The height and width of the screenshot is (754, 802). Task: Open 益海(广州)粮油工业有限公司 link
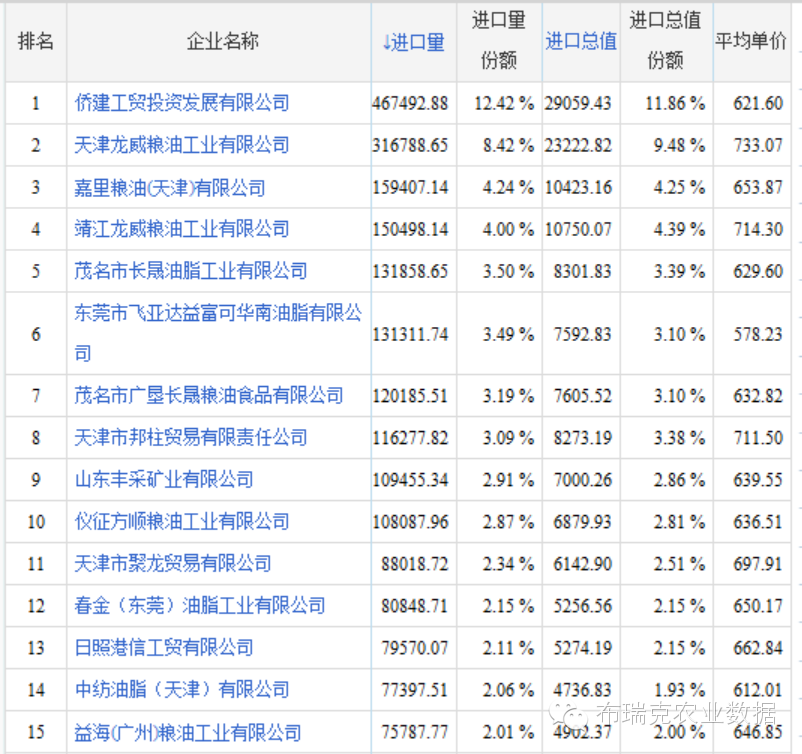[188, 732]
